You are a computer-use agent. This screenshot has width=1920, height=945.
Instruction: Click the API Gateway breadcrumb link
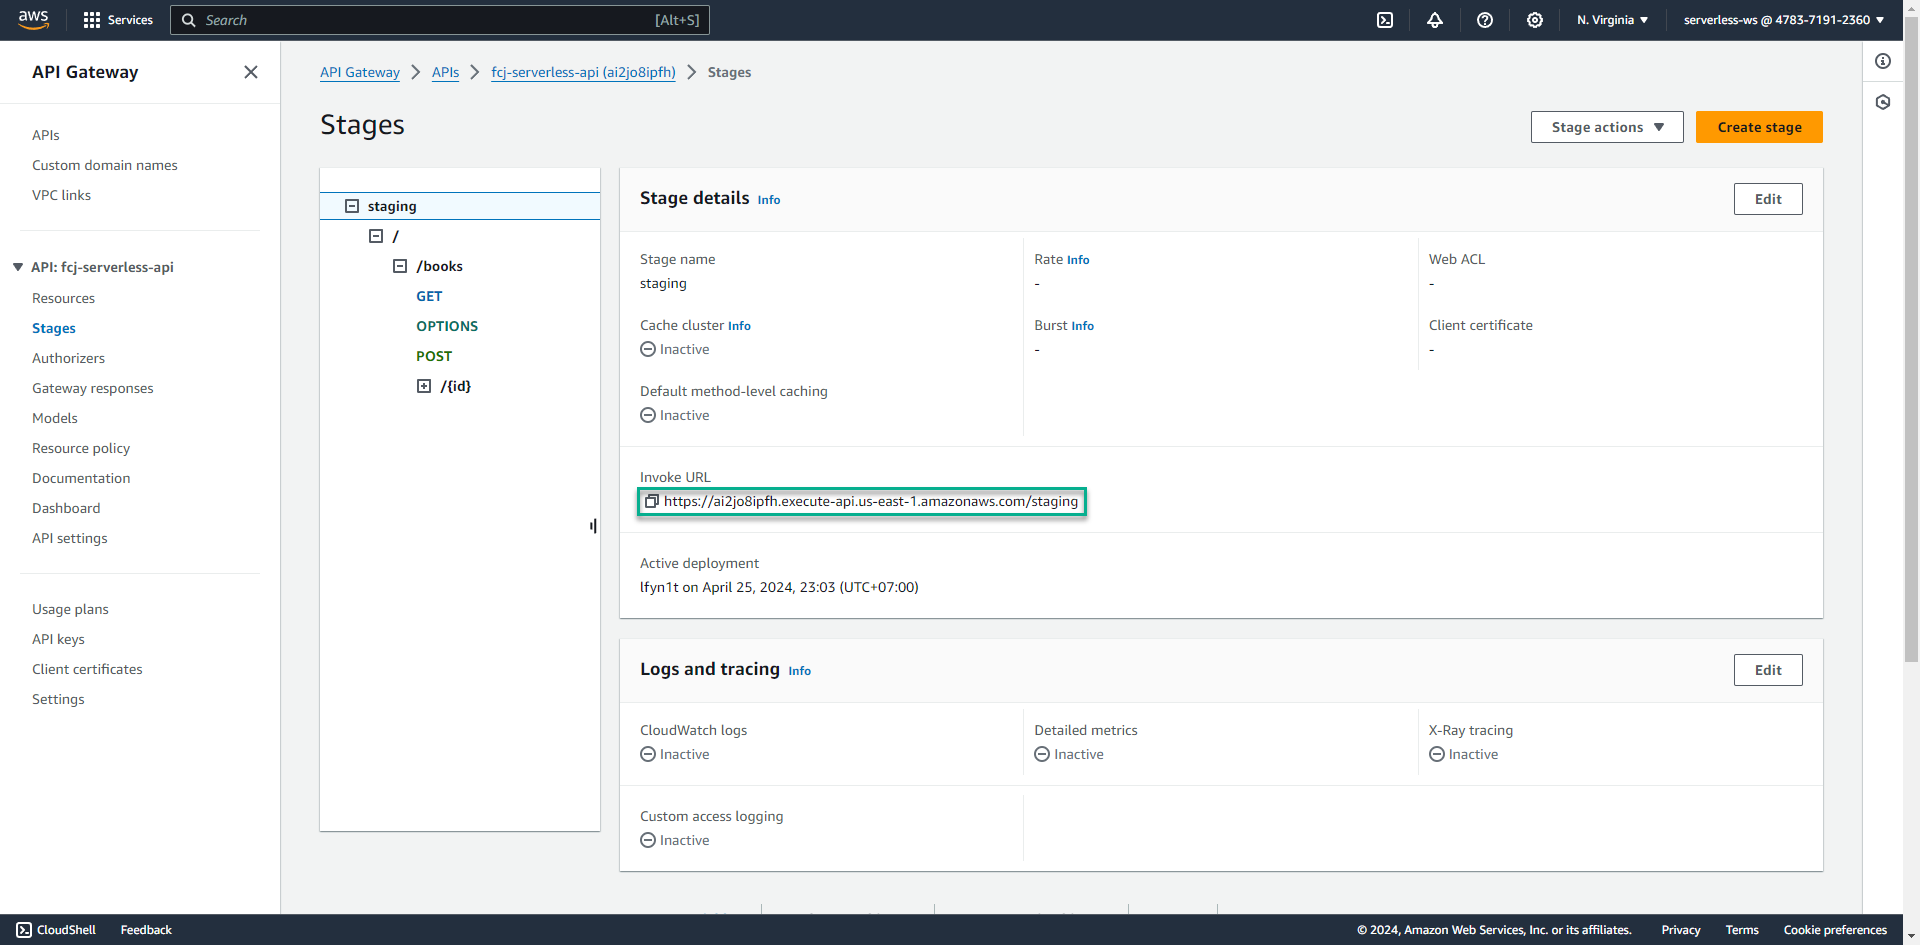click(360, 72)
